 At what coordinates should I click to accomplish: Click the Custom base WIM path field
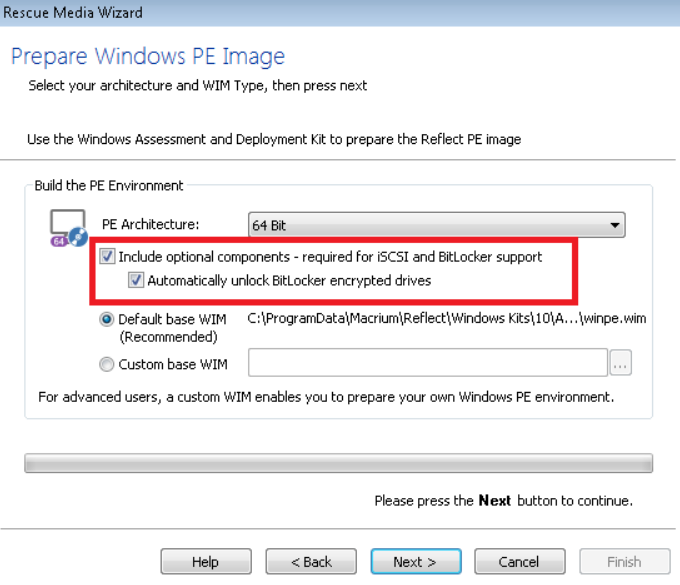coord(427,363)
